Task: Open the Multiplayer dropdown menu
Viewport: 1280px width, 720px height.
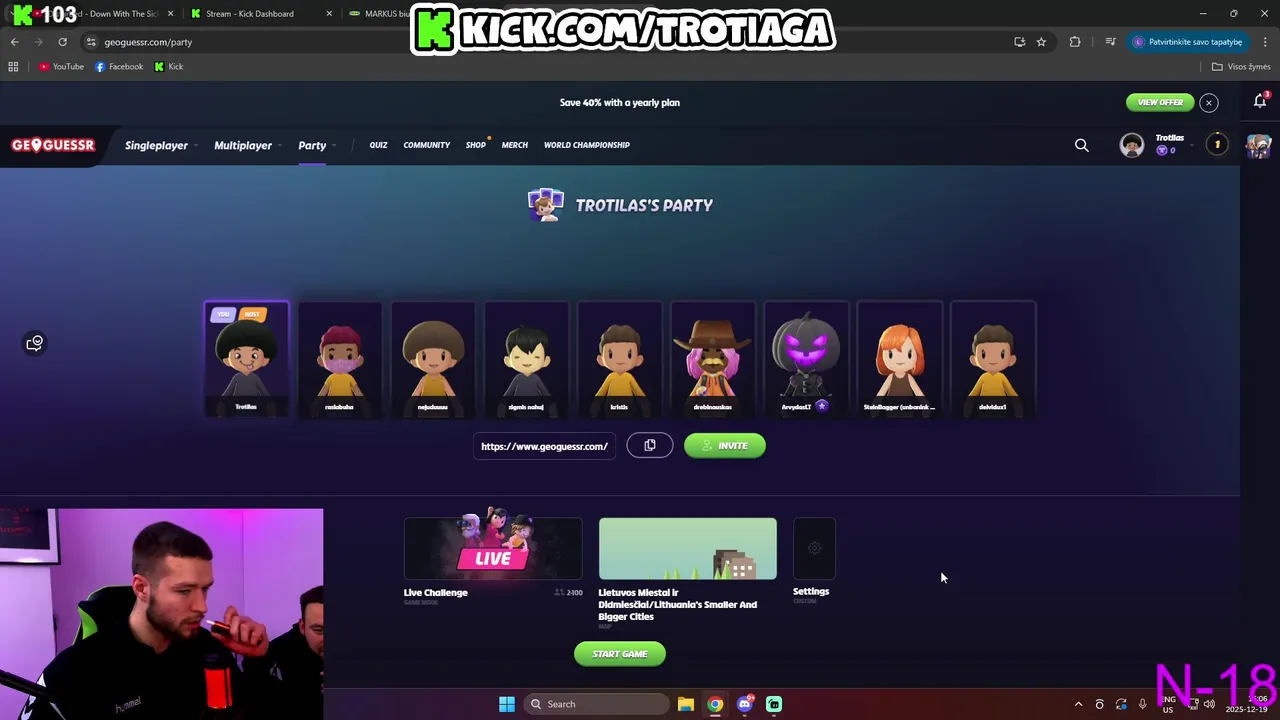Action: [x=247, y=146]
